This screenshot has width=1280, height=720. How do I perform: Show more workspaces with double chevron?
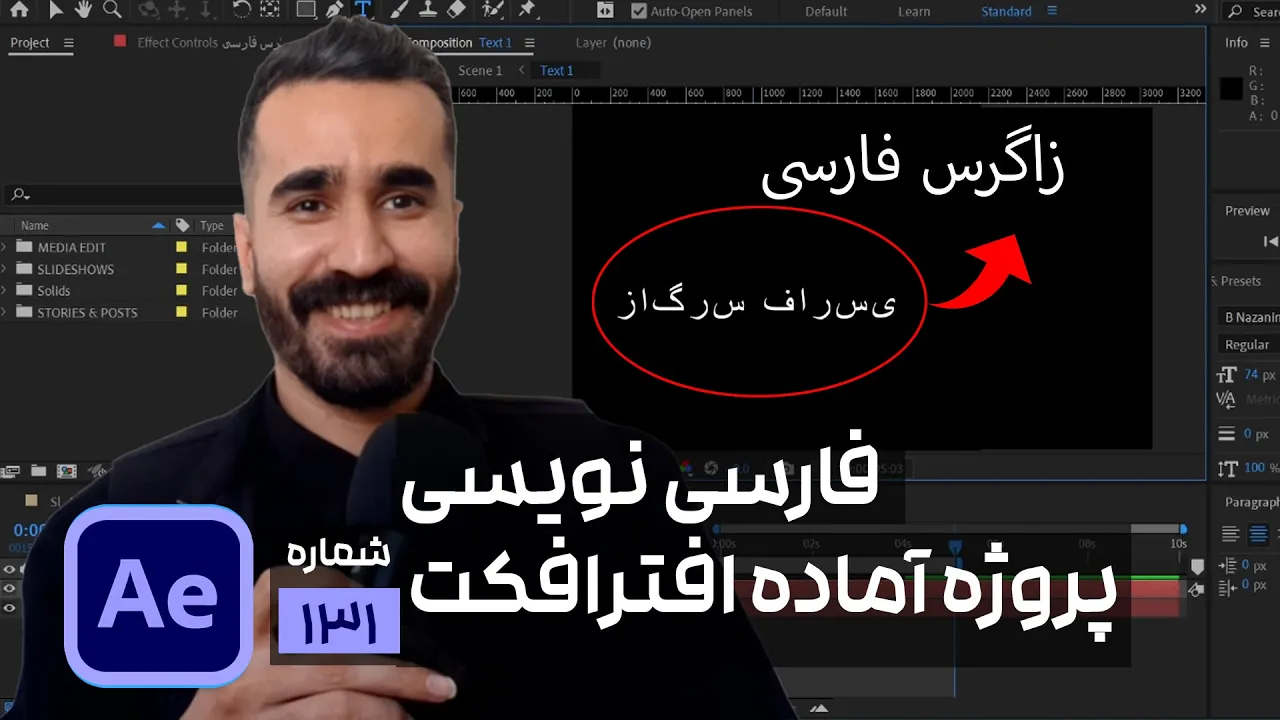[1200, 9]
